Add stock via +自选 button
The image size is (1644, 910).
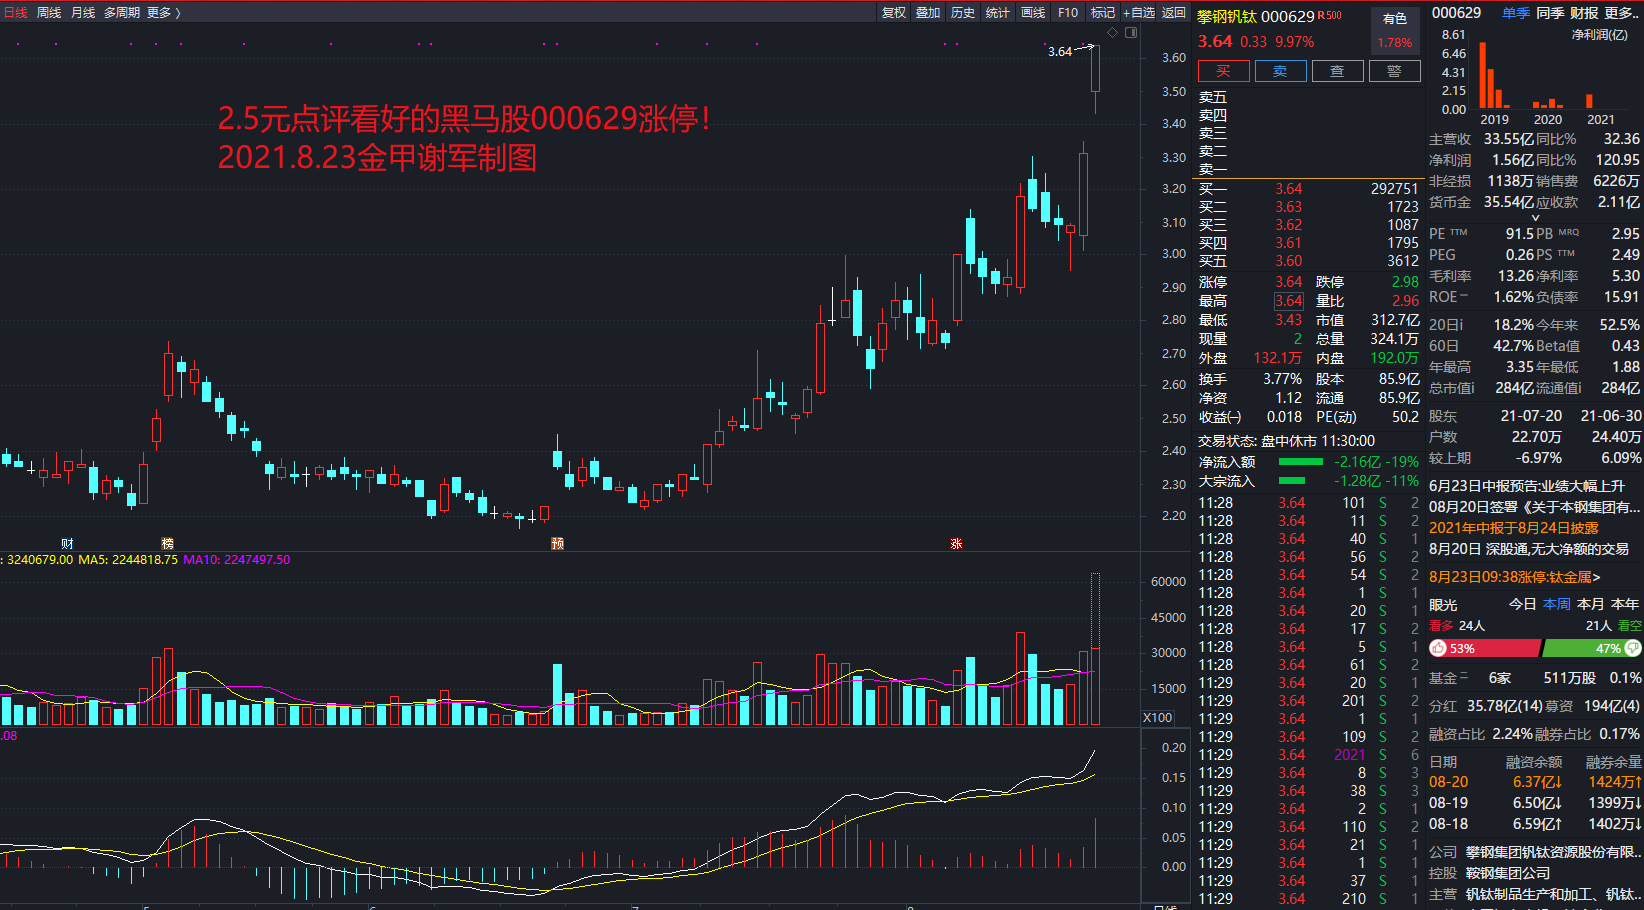pyautogui.click(x=1139, y=13)
